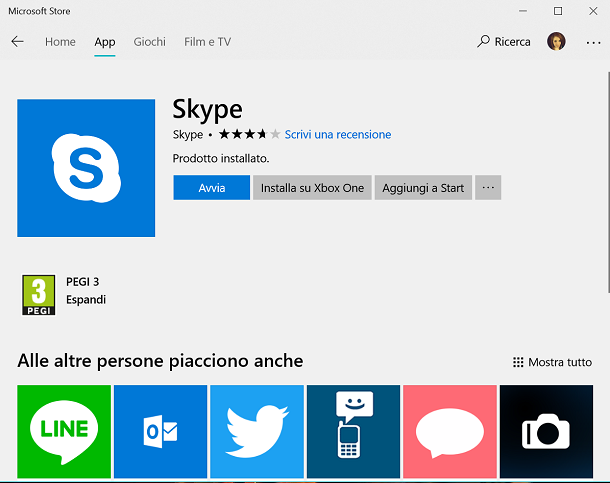Maximize the Microsoft Store window
Image resolution: width=610 pixels, height=483 pixels.
pos(558,11)
